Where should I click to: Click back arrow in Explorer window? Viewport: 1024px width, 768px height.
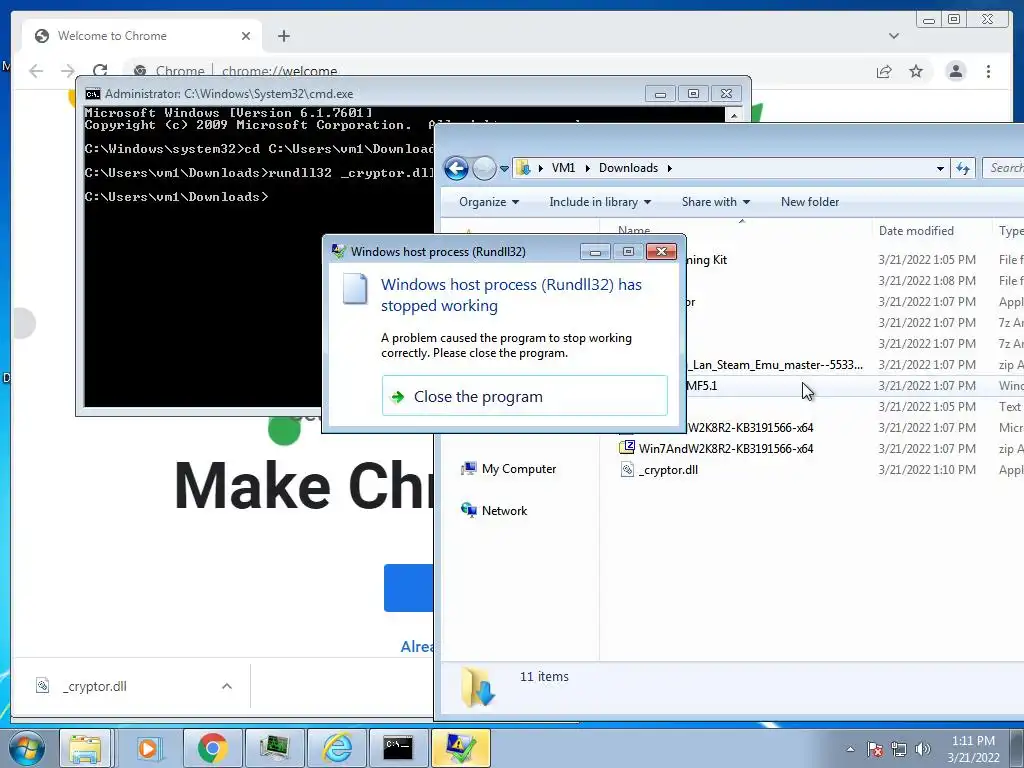[x=456, y=168]
